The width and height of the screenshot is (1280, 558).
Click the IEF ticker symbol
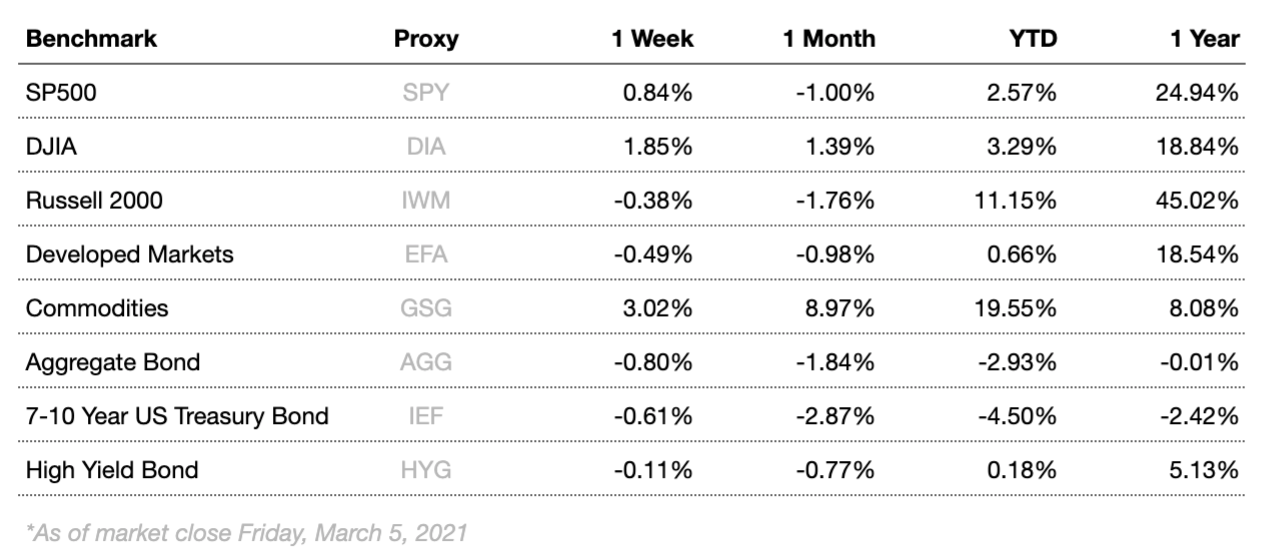[x=426, y=415]
